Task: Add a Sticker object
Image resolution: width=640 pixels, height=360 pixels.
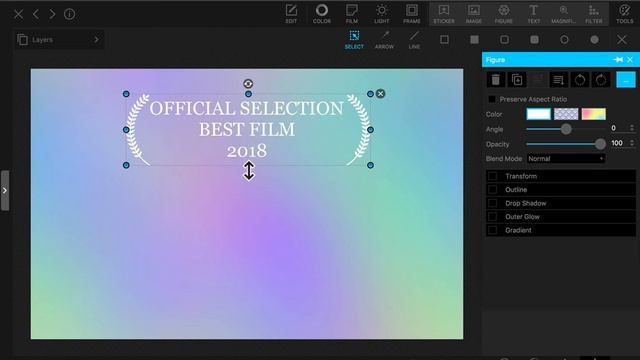Action: pyautogui.click(x=444, y=14)
